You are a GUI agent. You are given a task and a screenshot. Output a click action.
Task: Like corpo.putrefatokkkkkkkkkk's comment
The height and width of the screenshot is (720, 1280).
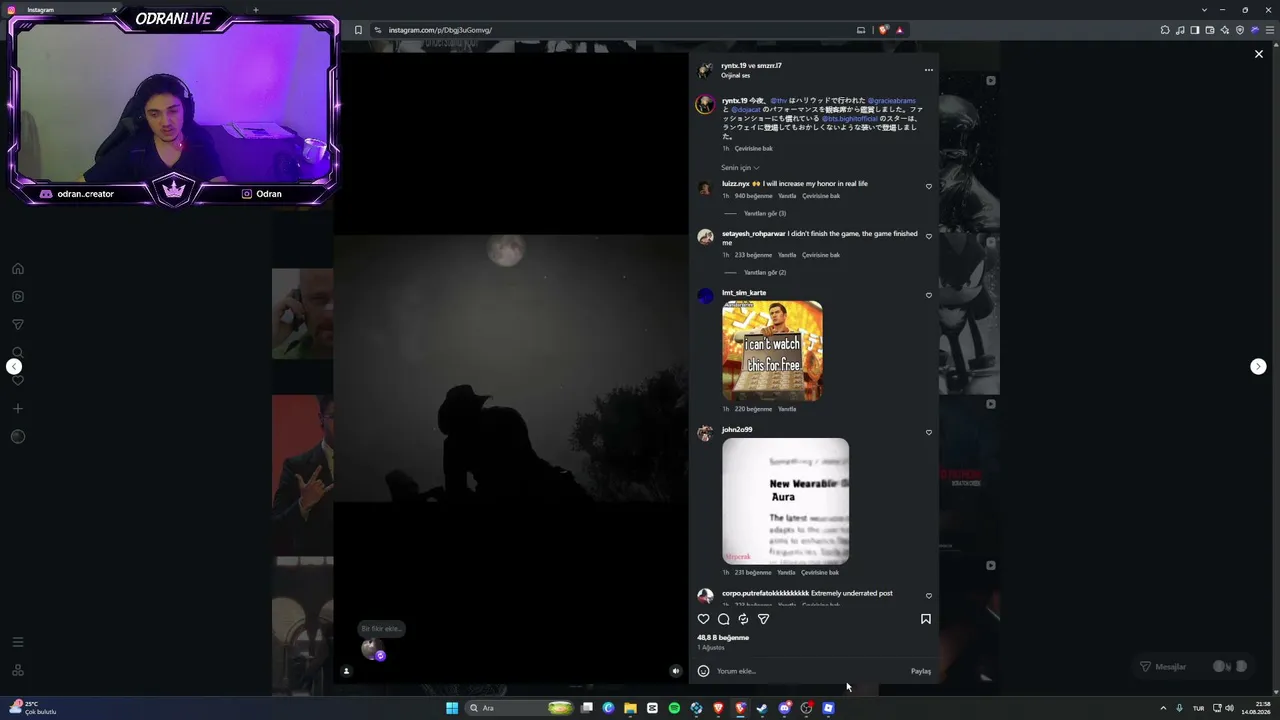pos(928,596)
